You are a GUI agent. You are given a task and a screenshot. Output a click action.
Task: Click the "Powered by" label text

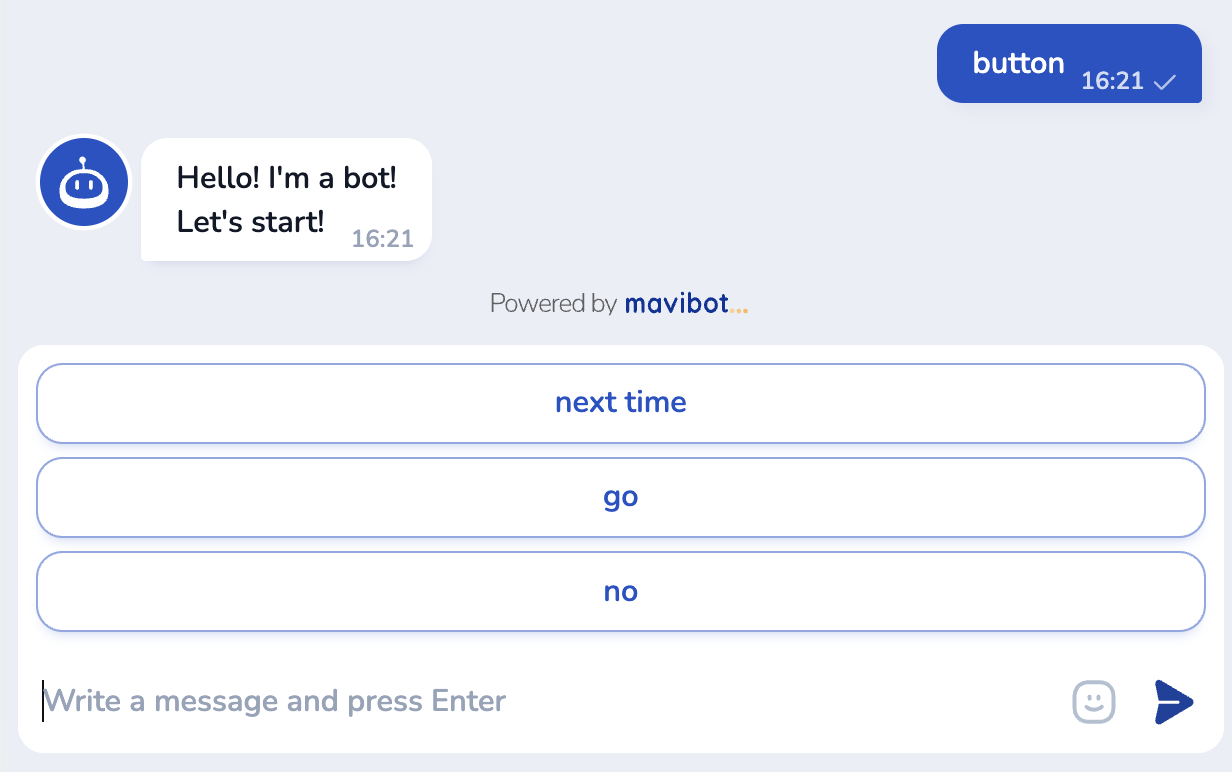click(x=553, y=303)
